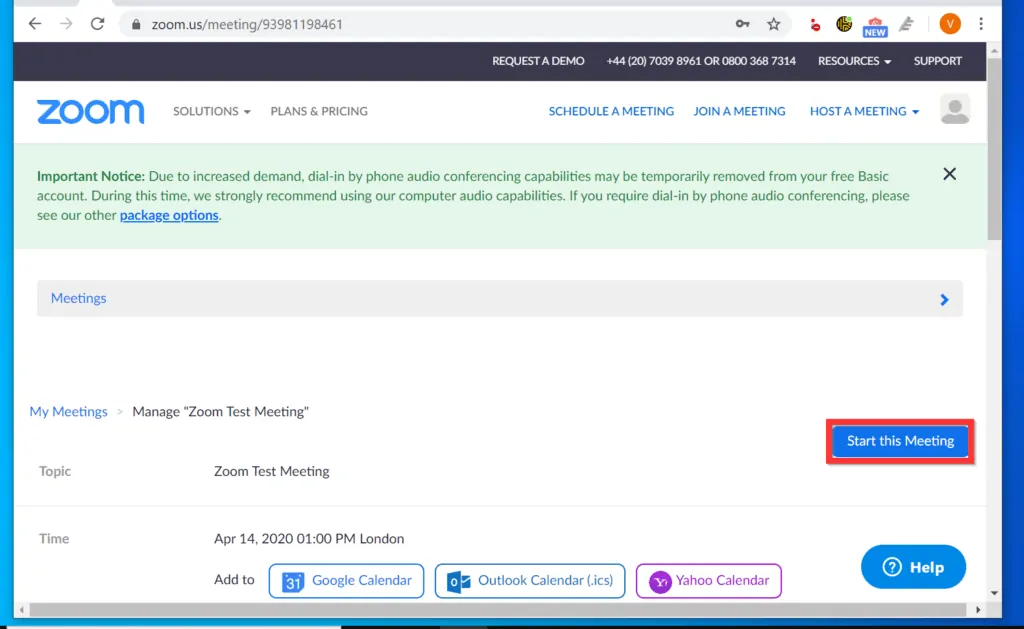Open saved password key icon
The height and width of the screenshot is (629, 1024).
tap(743, 24)
